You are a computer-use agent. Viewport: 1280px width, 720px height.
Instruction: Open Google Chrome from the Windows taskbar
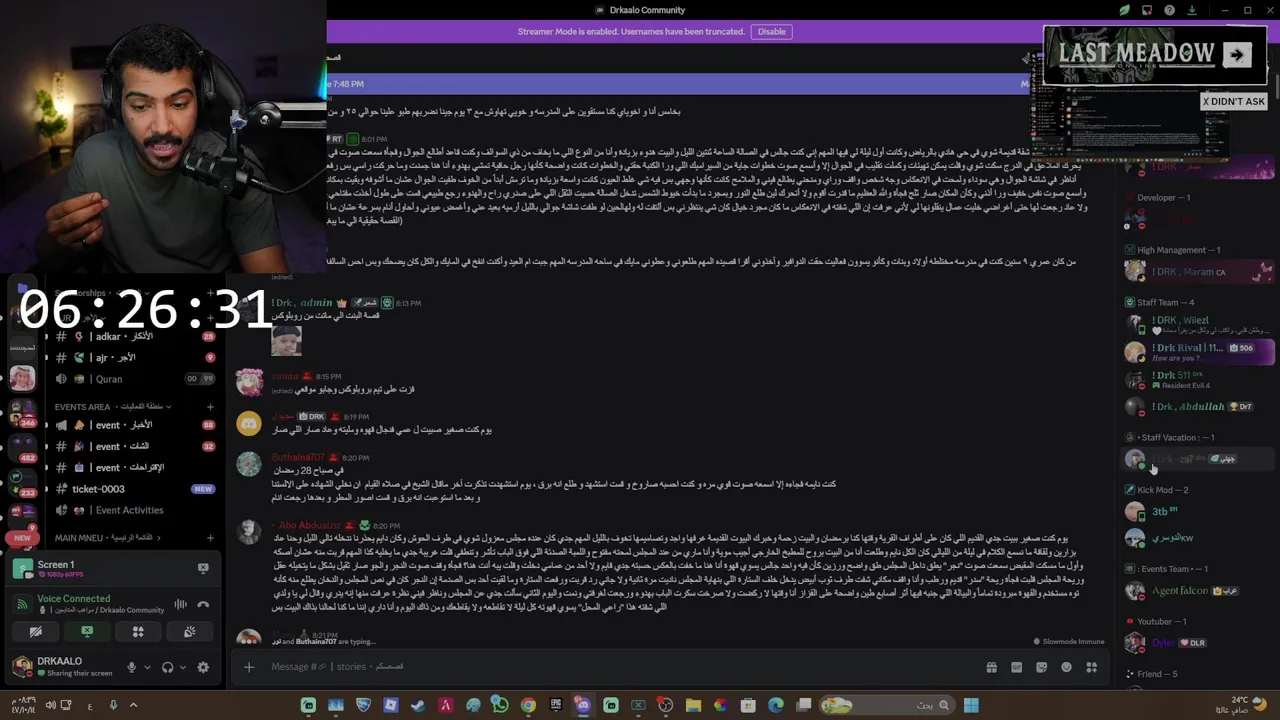528,706
